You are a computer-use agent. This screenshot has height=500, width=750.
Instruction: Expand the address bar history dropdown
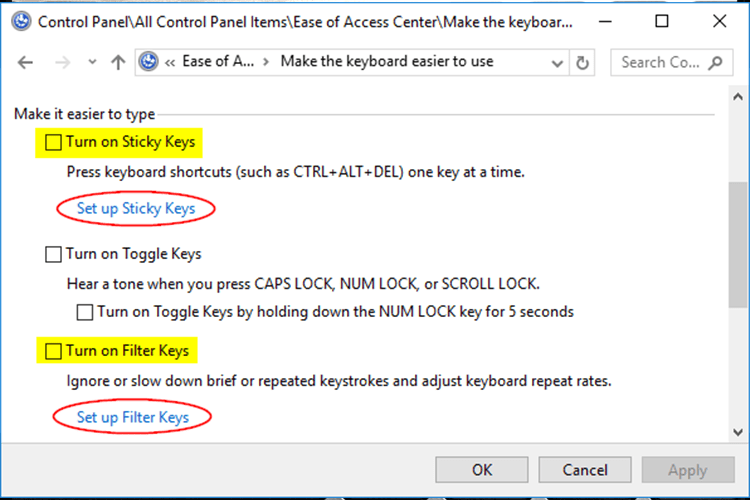[x=557, y=63]
